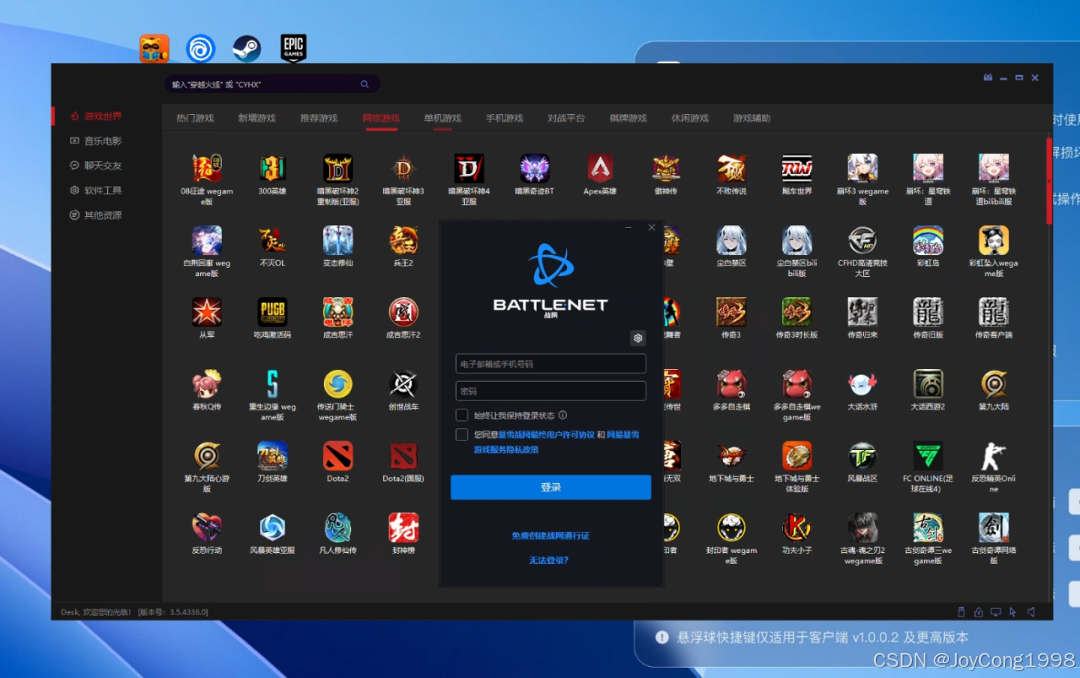Open the Steam desktop shortcut
The width and height of the screenshot is (1080, 678).
(246, 48)
